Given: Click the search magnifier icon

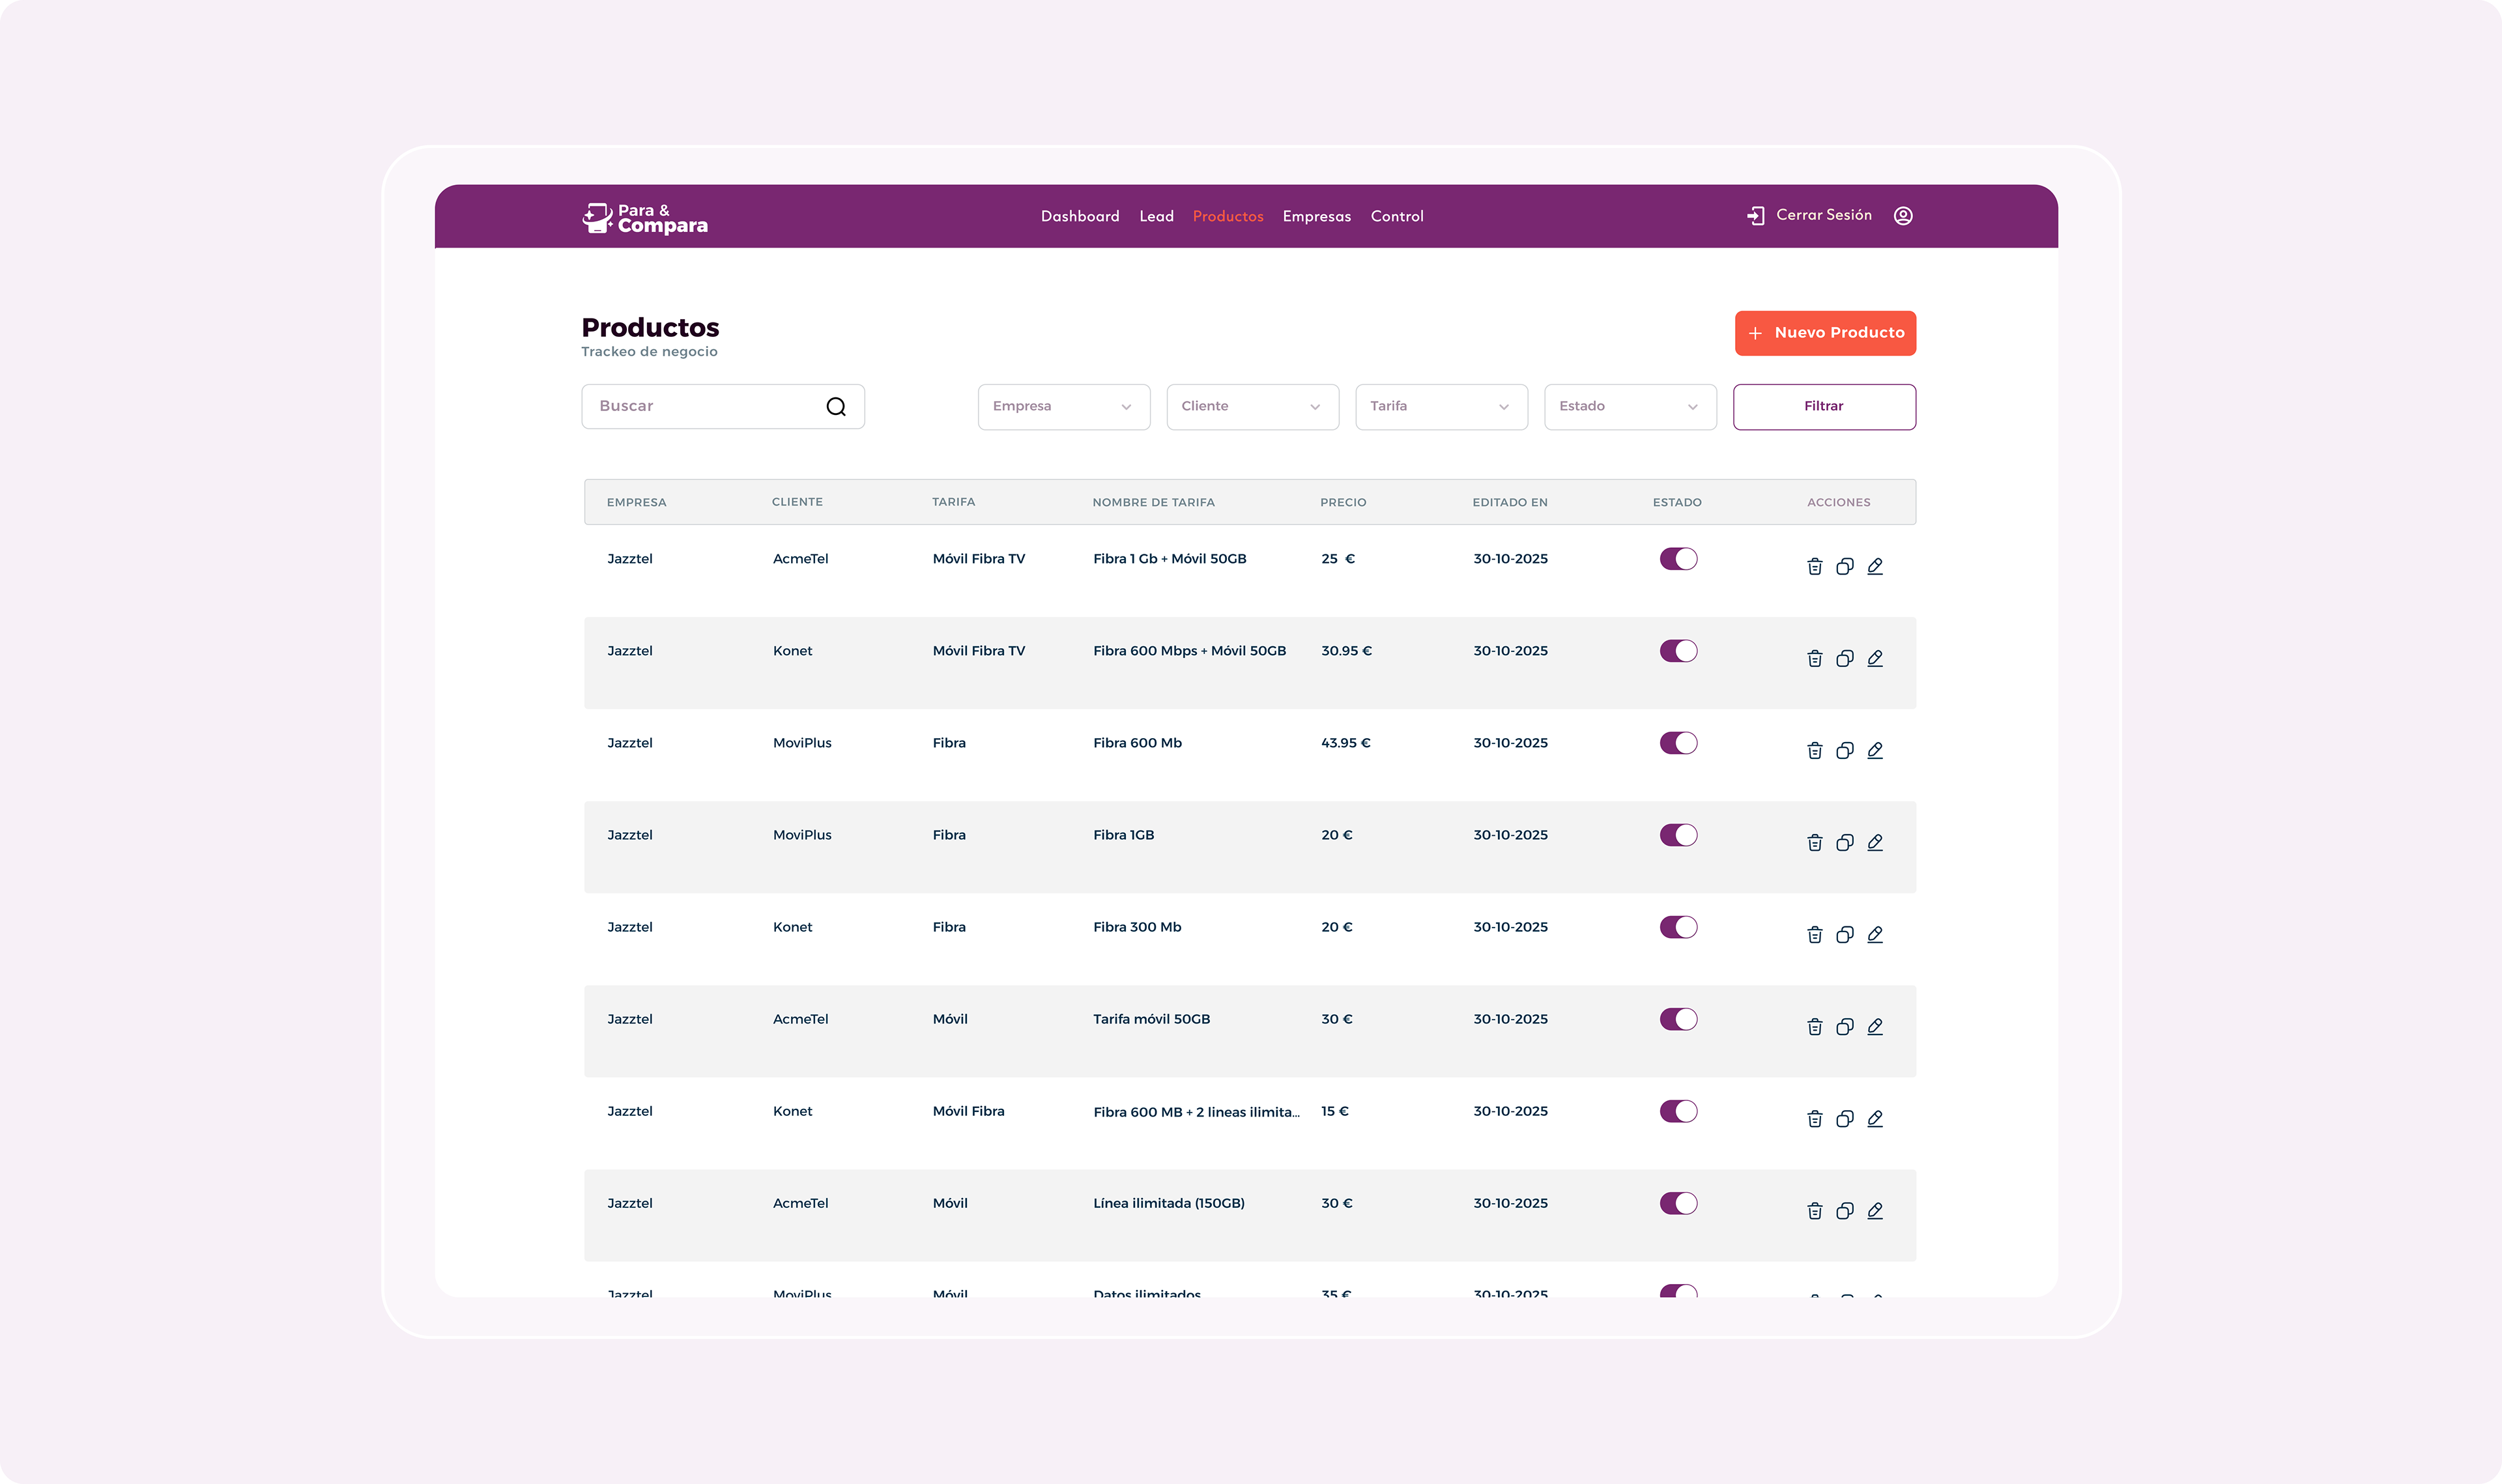Looking at the screenshot, I should [836, 407].
